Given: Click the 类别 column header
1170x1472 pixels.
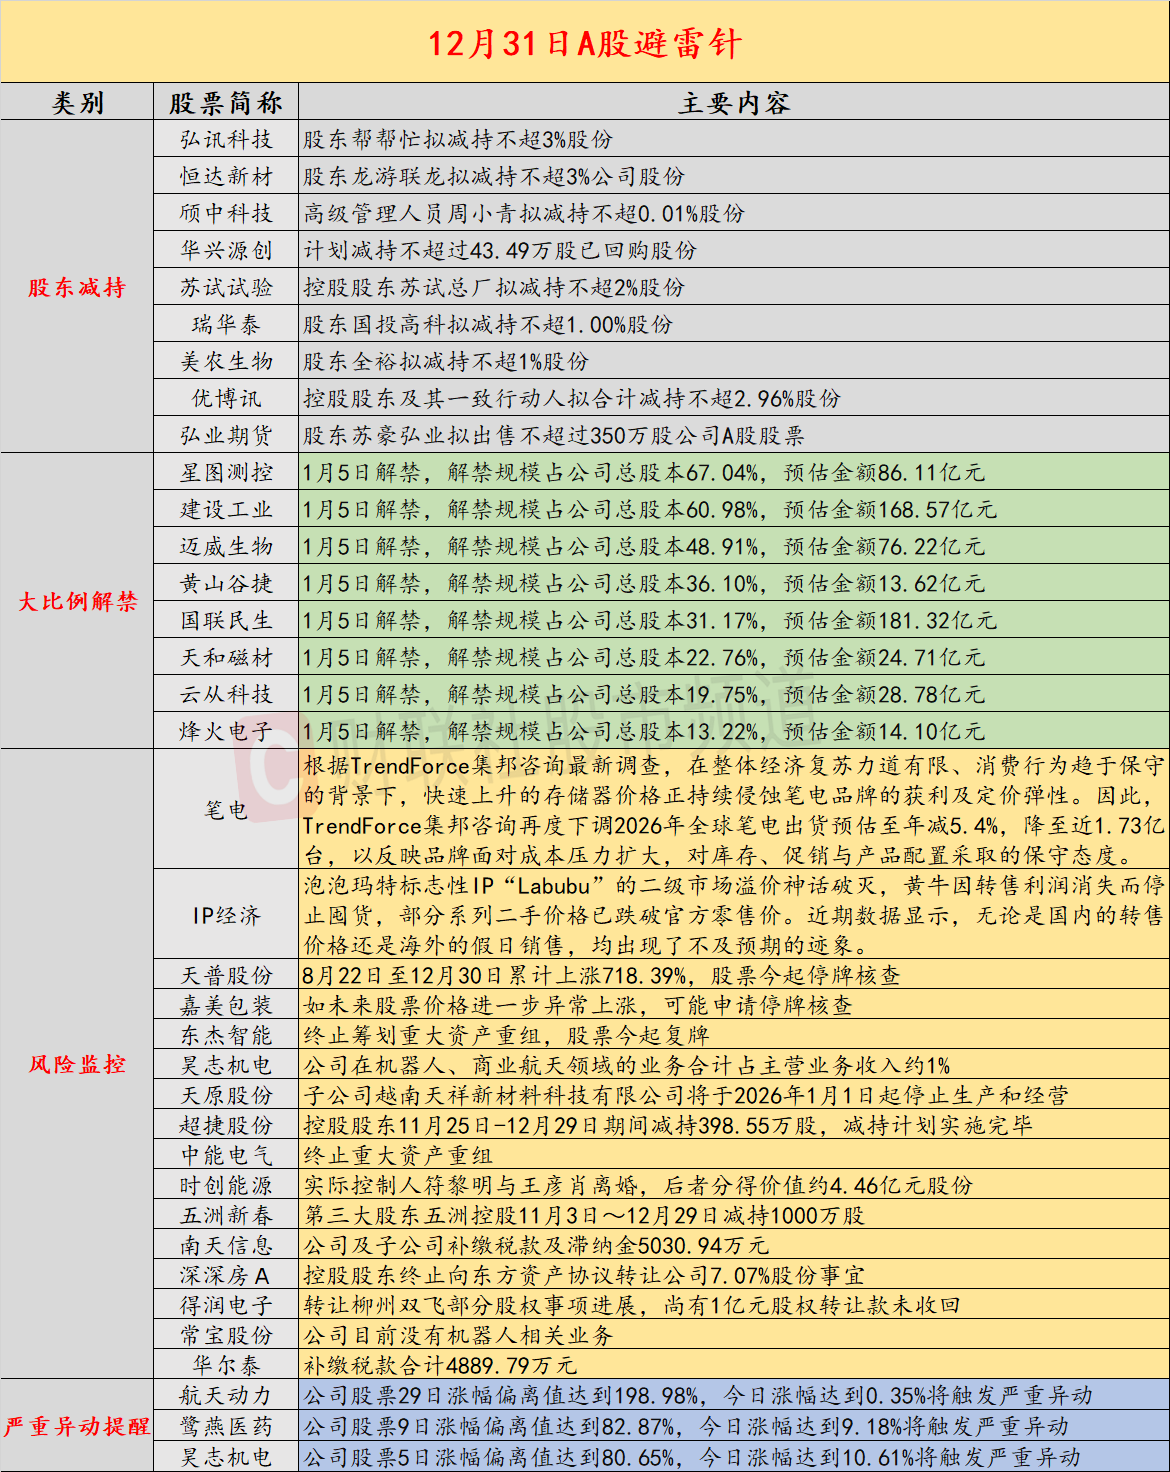Looking at the screenshot, I should point(78,101).
